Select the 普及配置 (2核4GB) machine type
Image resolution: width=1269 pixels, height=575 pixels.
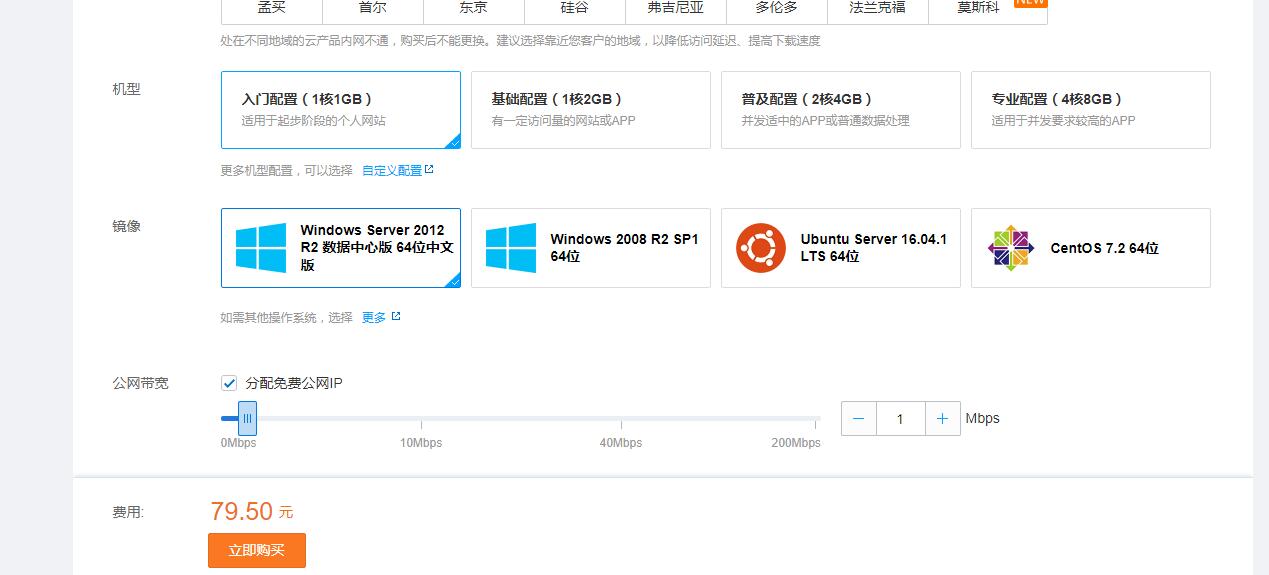tap(841, 110)
